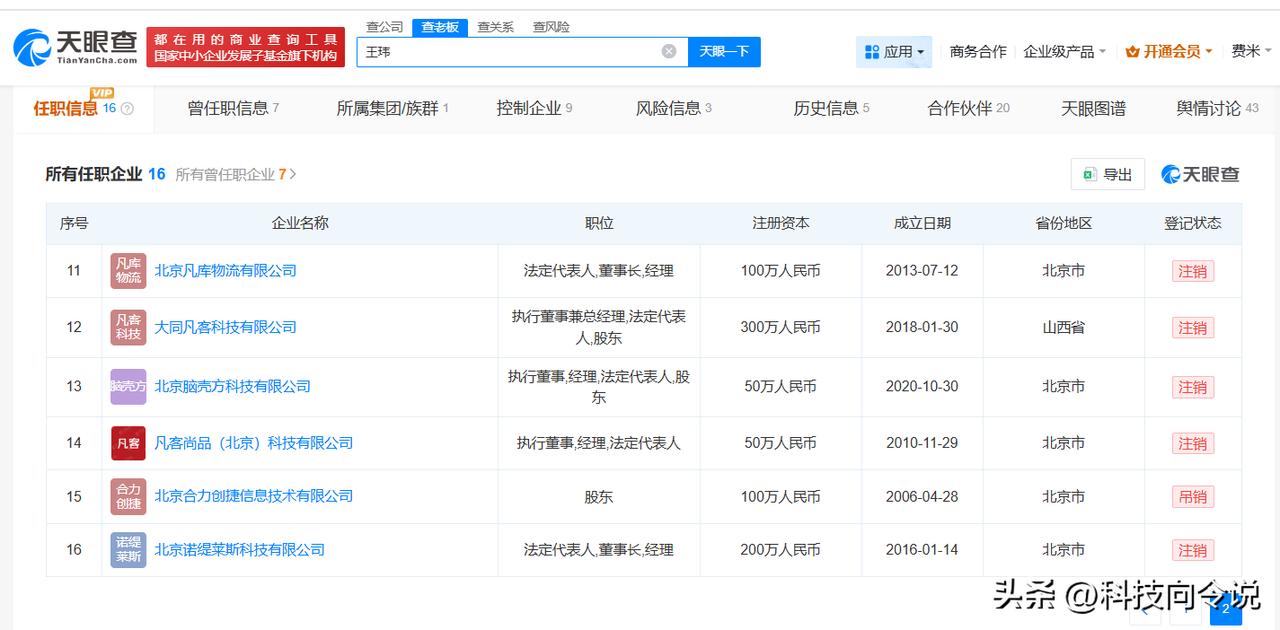Click the 天眼查 logo in header
Viewport: 1280px width, 630px height.
[x=75, y=46]
